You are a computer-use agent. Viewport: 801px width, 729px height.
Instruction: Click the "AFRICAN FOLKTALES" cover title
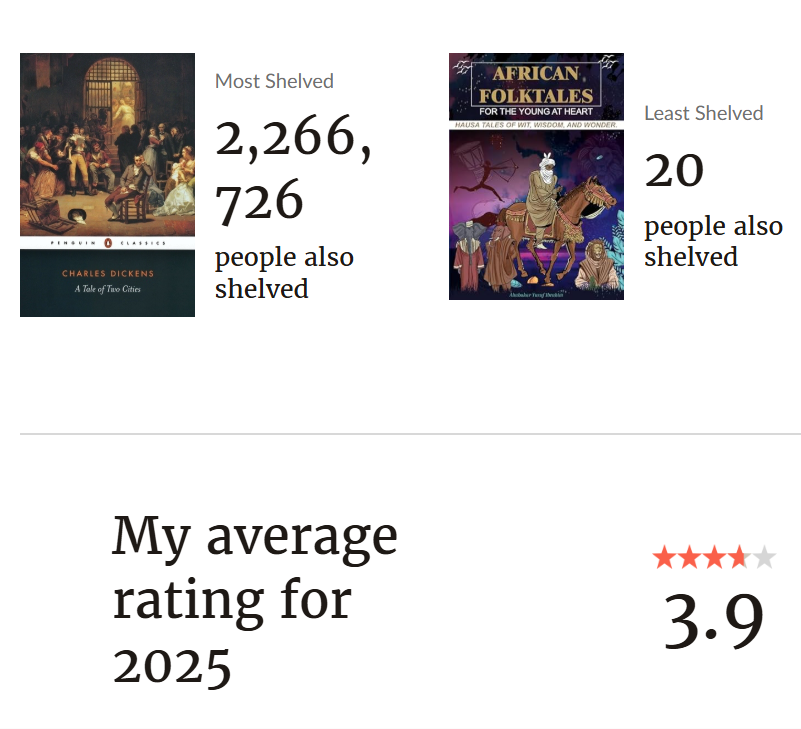536,83
